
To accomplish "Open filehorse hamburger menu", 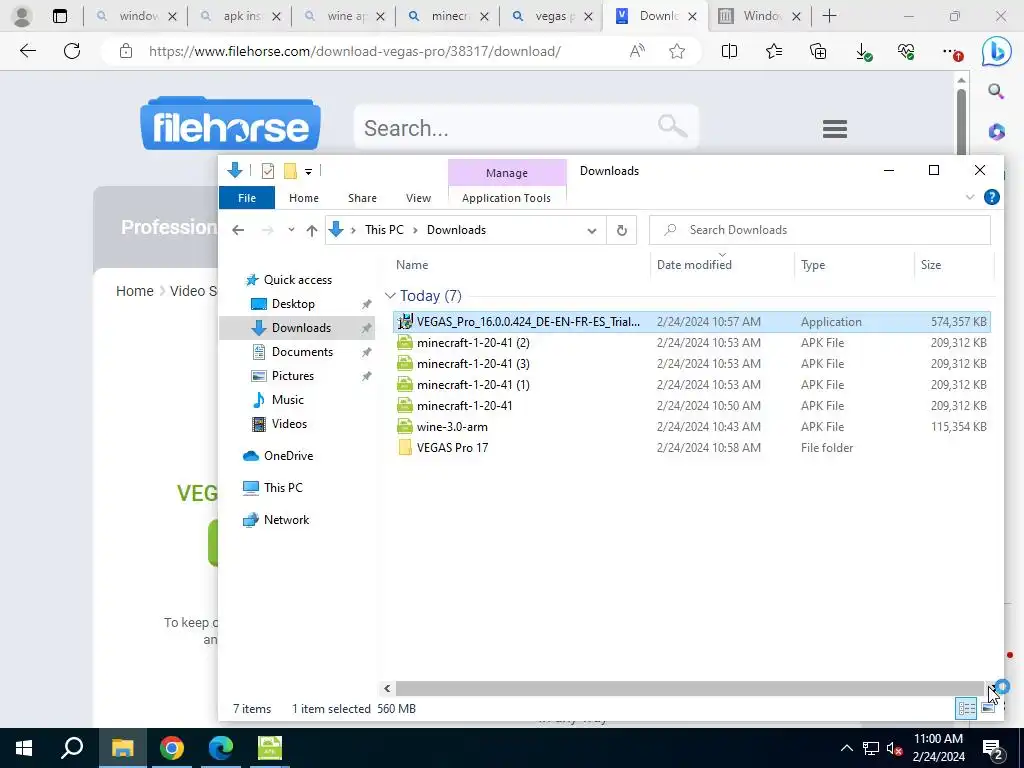I will point(835,129).
